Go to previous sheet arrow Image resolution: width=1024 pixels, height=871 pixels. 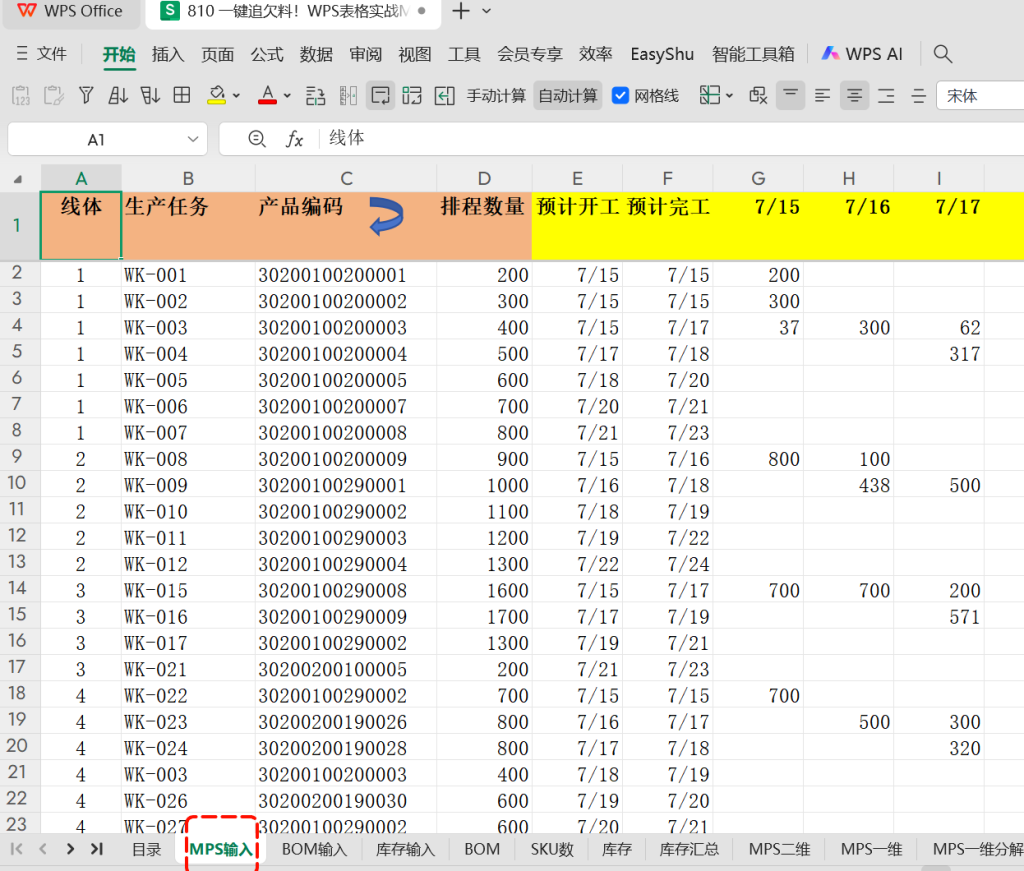[43, 849]
